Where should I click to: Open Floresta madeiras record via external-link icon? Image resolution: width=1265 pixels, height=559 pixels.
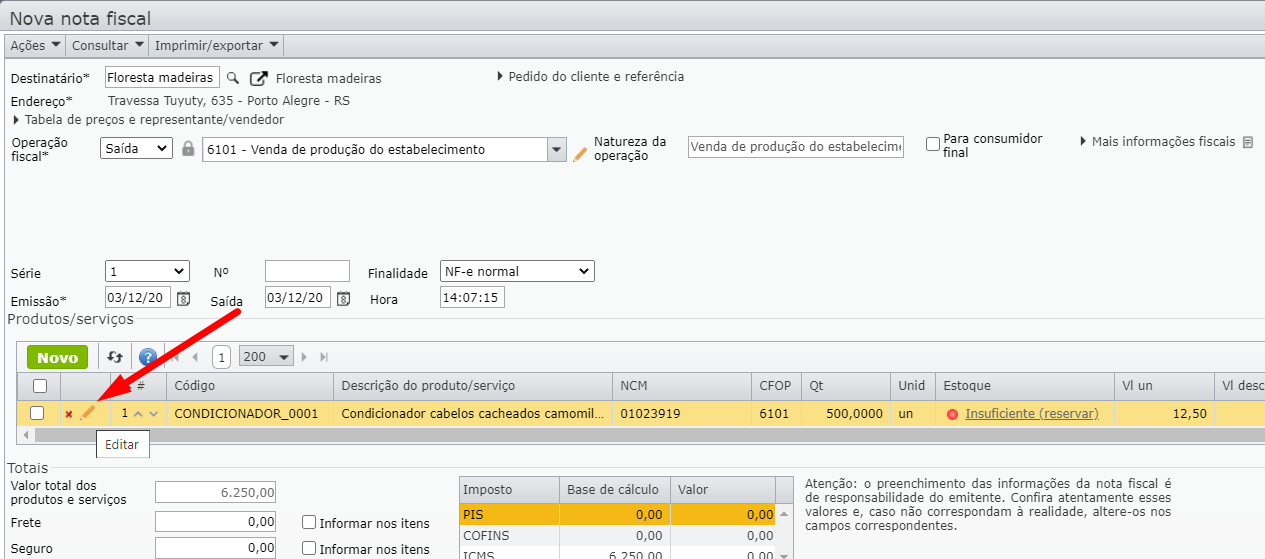coord(259,78)
